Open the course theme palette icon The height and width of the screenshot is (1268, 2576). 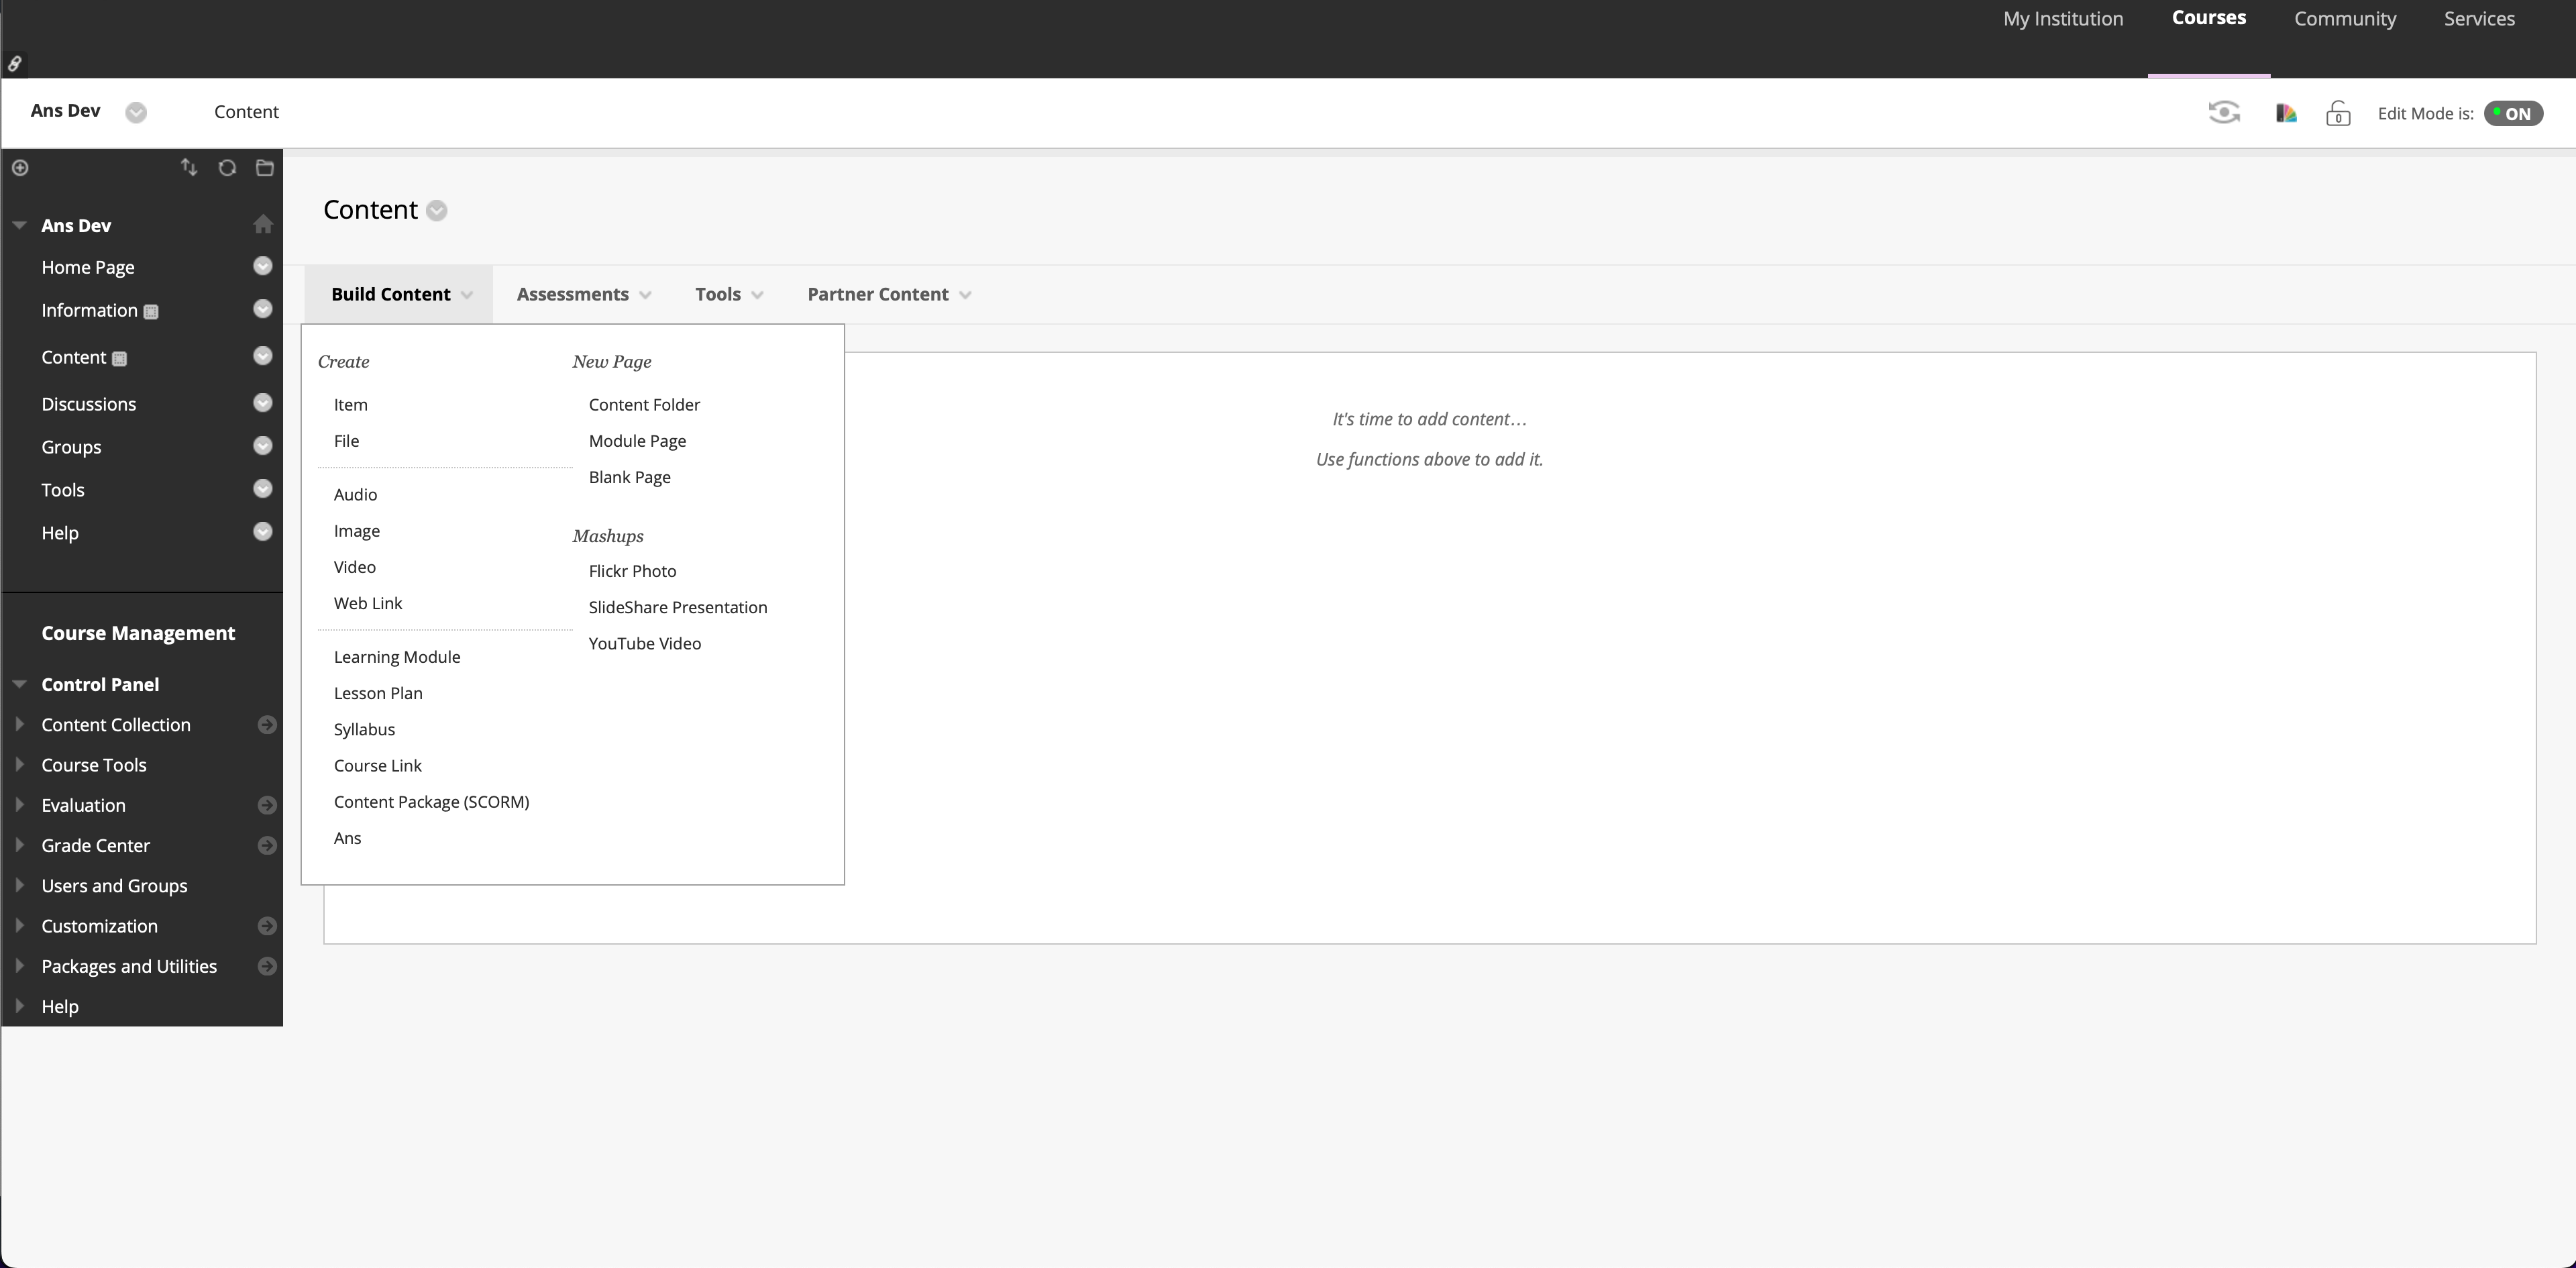(x=2286, y=113)
